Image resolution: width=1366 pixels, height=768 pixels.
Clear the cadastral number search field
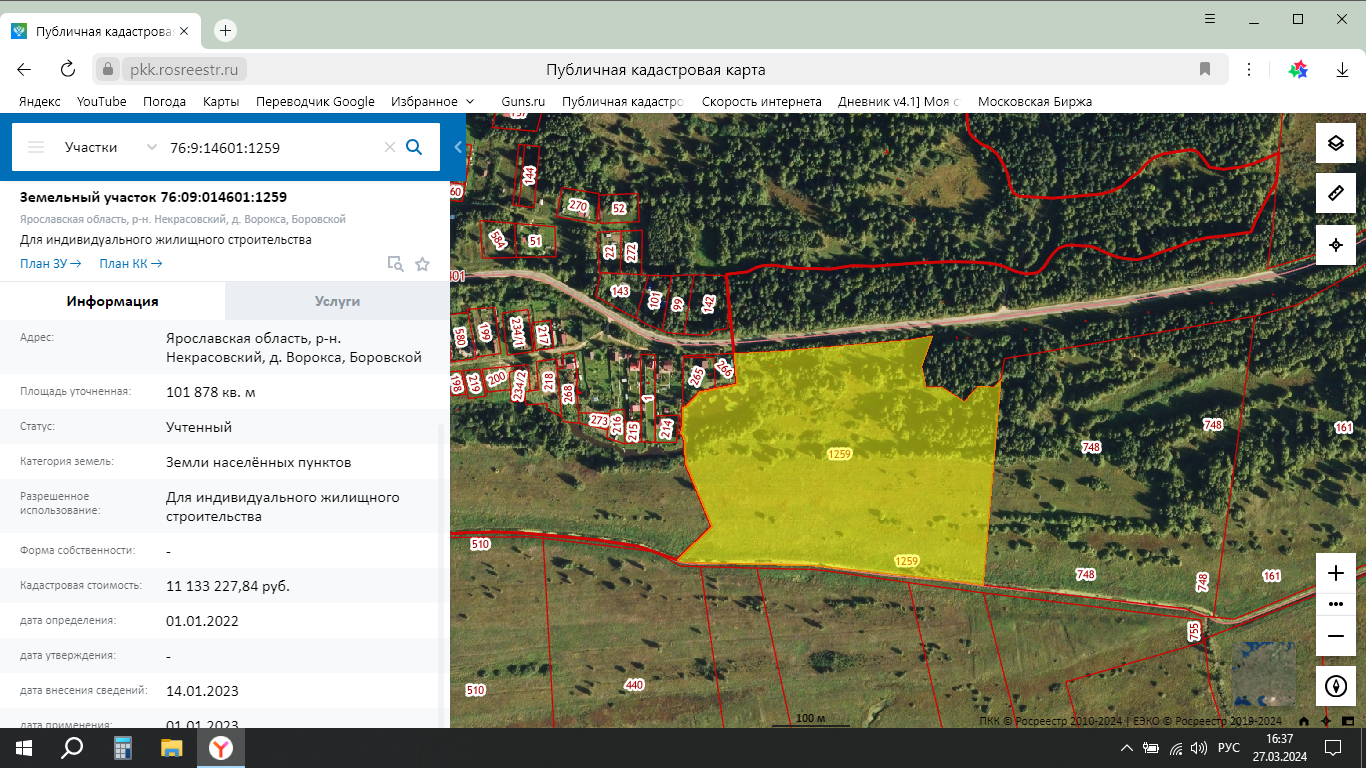pyautogui.click(x=390, y=147)
